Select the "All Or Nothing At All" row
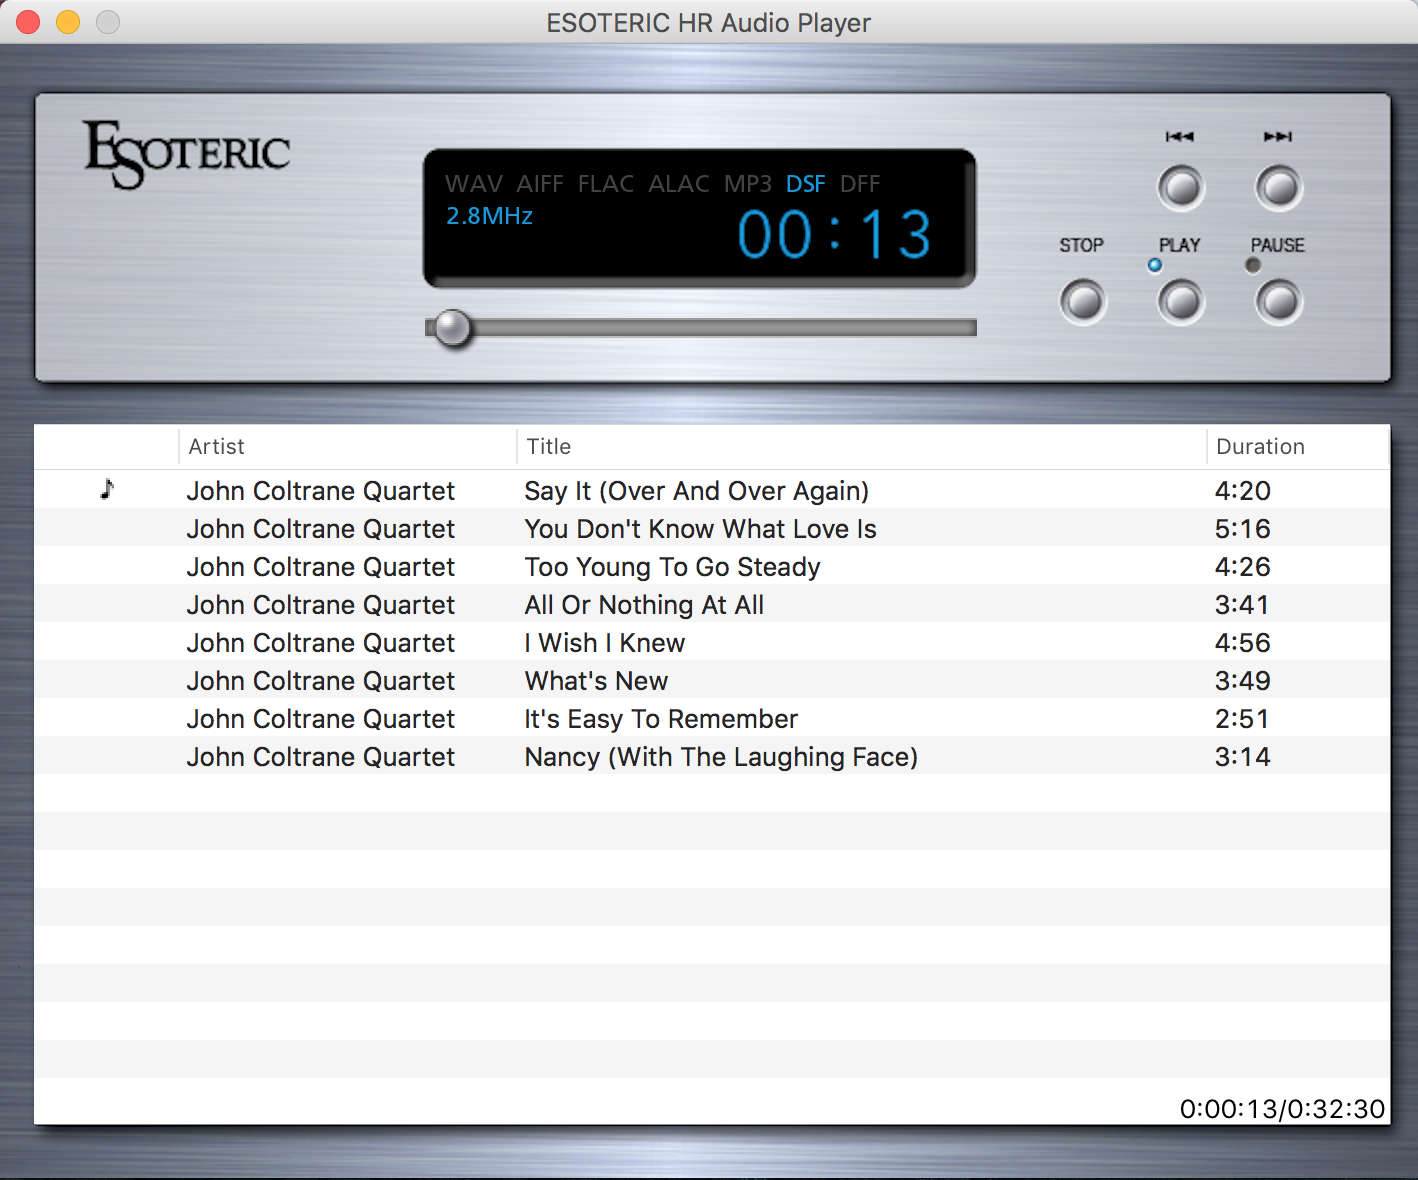Image resolution: width=1418 pixels, height=1180 pixels. (x=644, y=605)
